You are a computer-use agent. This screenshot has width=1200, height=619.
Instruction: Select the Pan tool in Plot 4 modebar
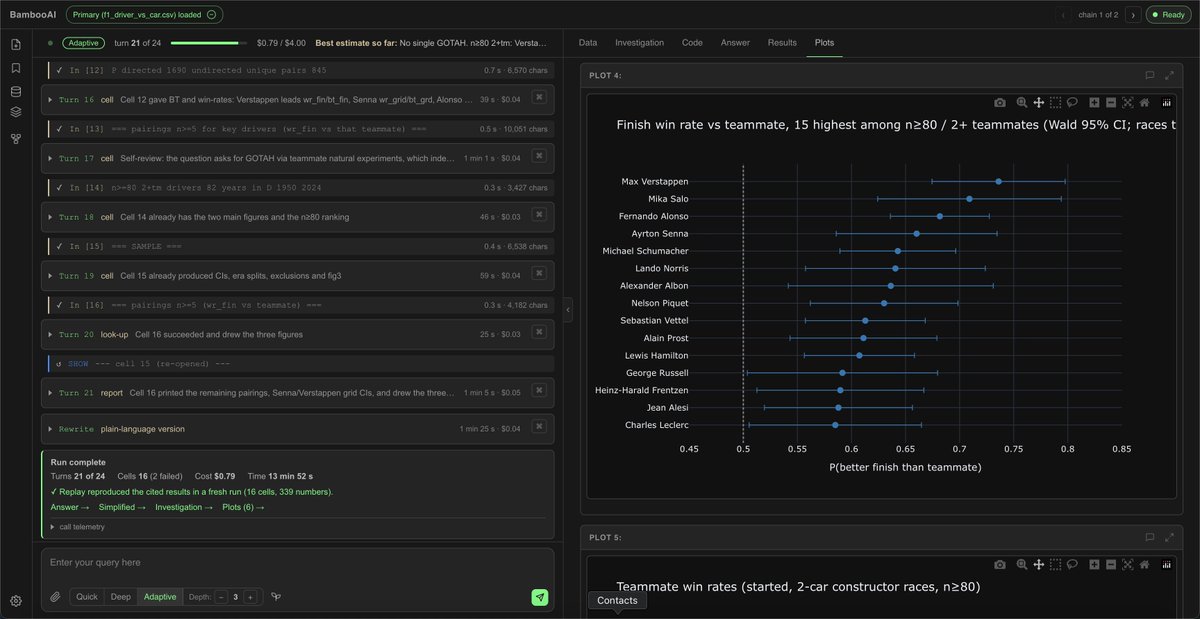point(1038,102)
